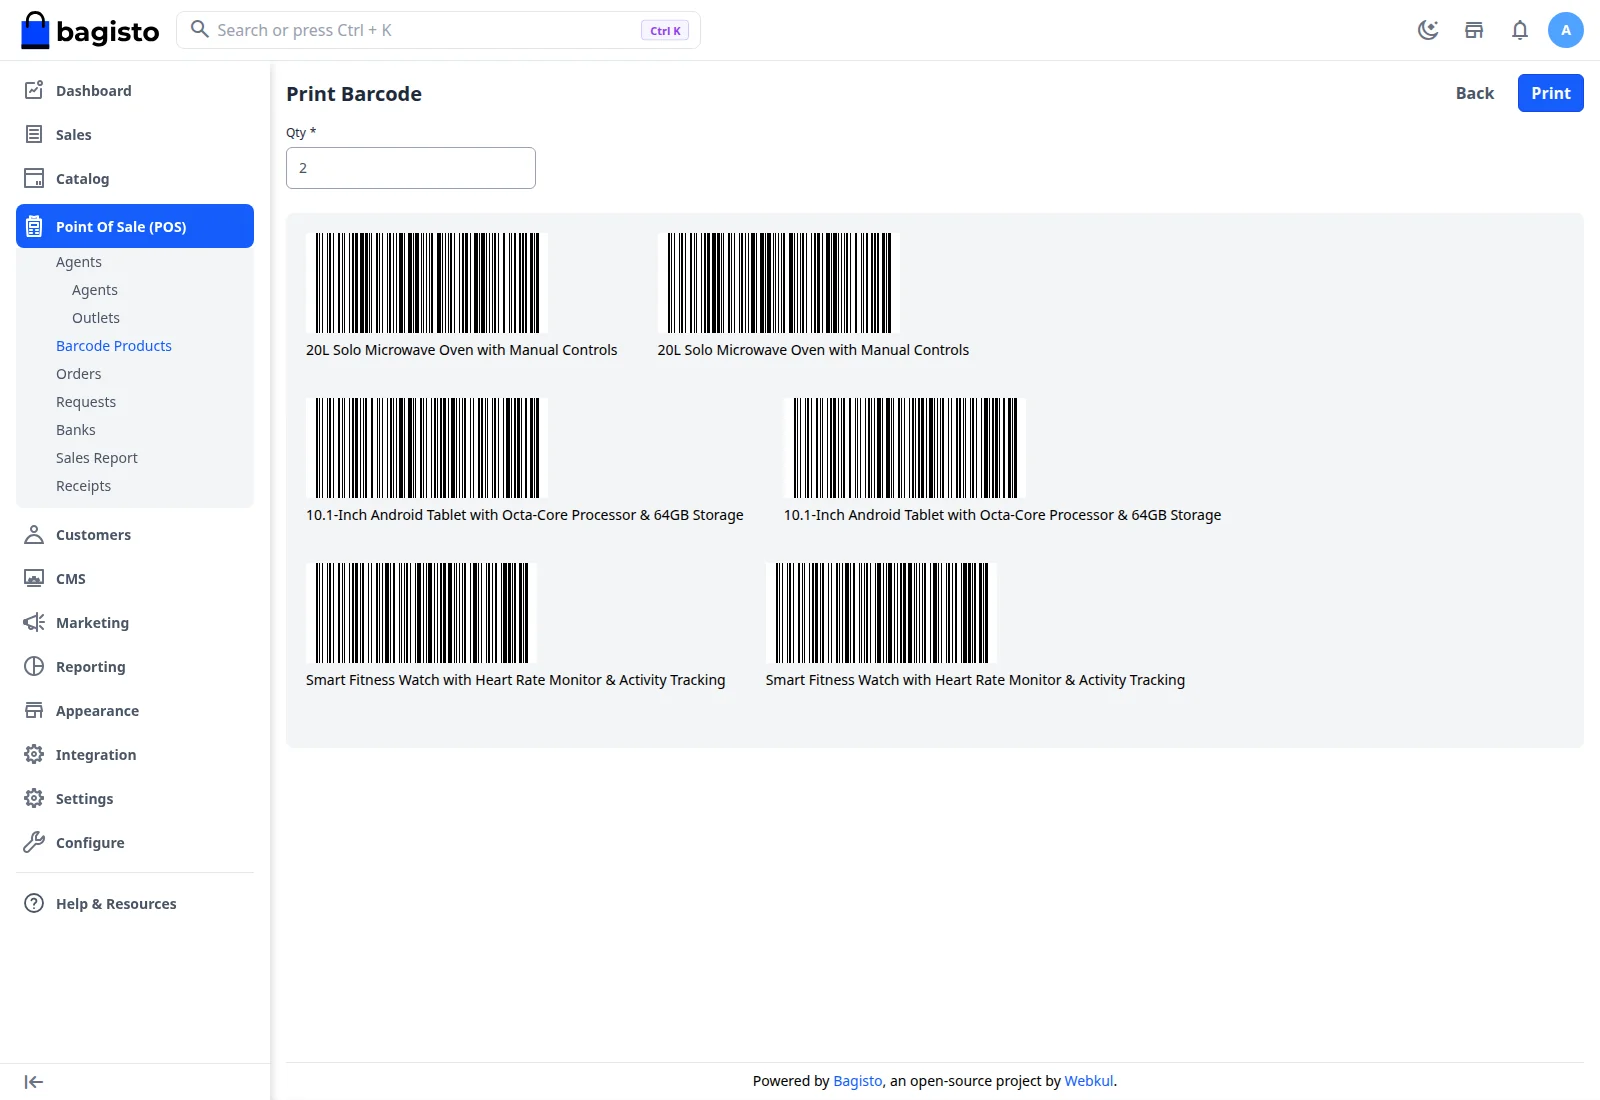Click the blue Print button

pyautogui.click(x=1551, y=93)
